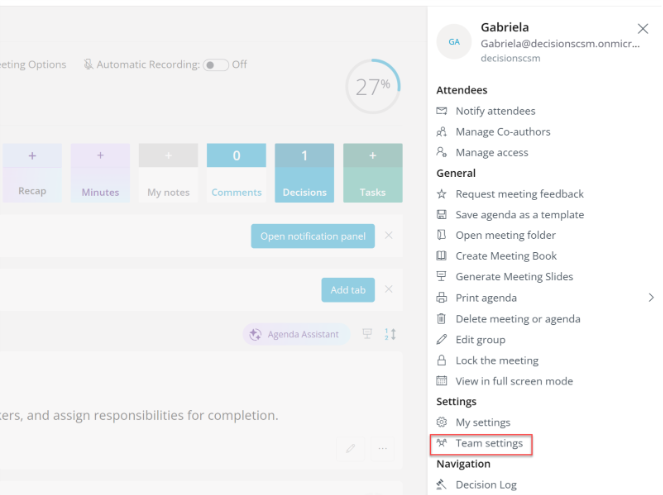Click the Manage Co-authors people icon
This screenshot has width=663, height=495.
(442, 132)
